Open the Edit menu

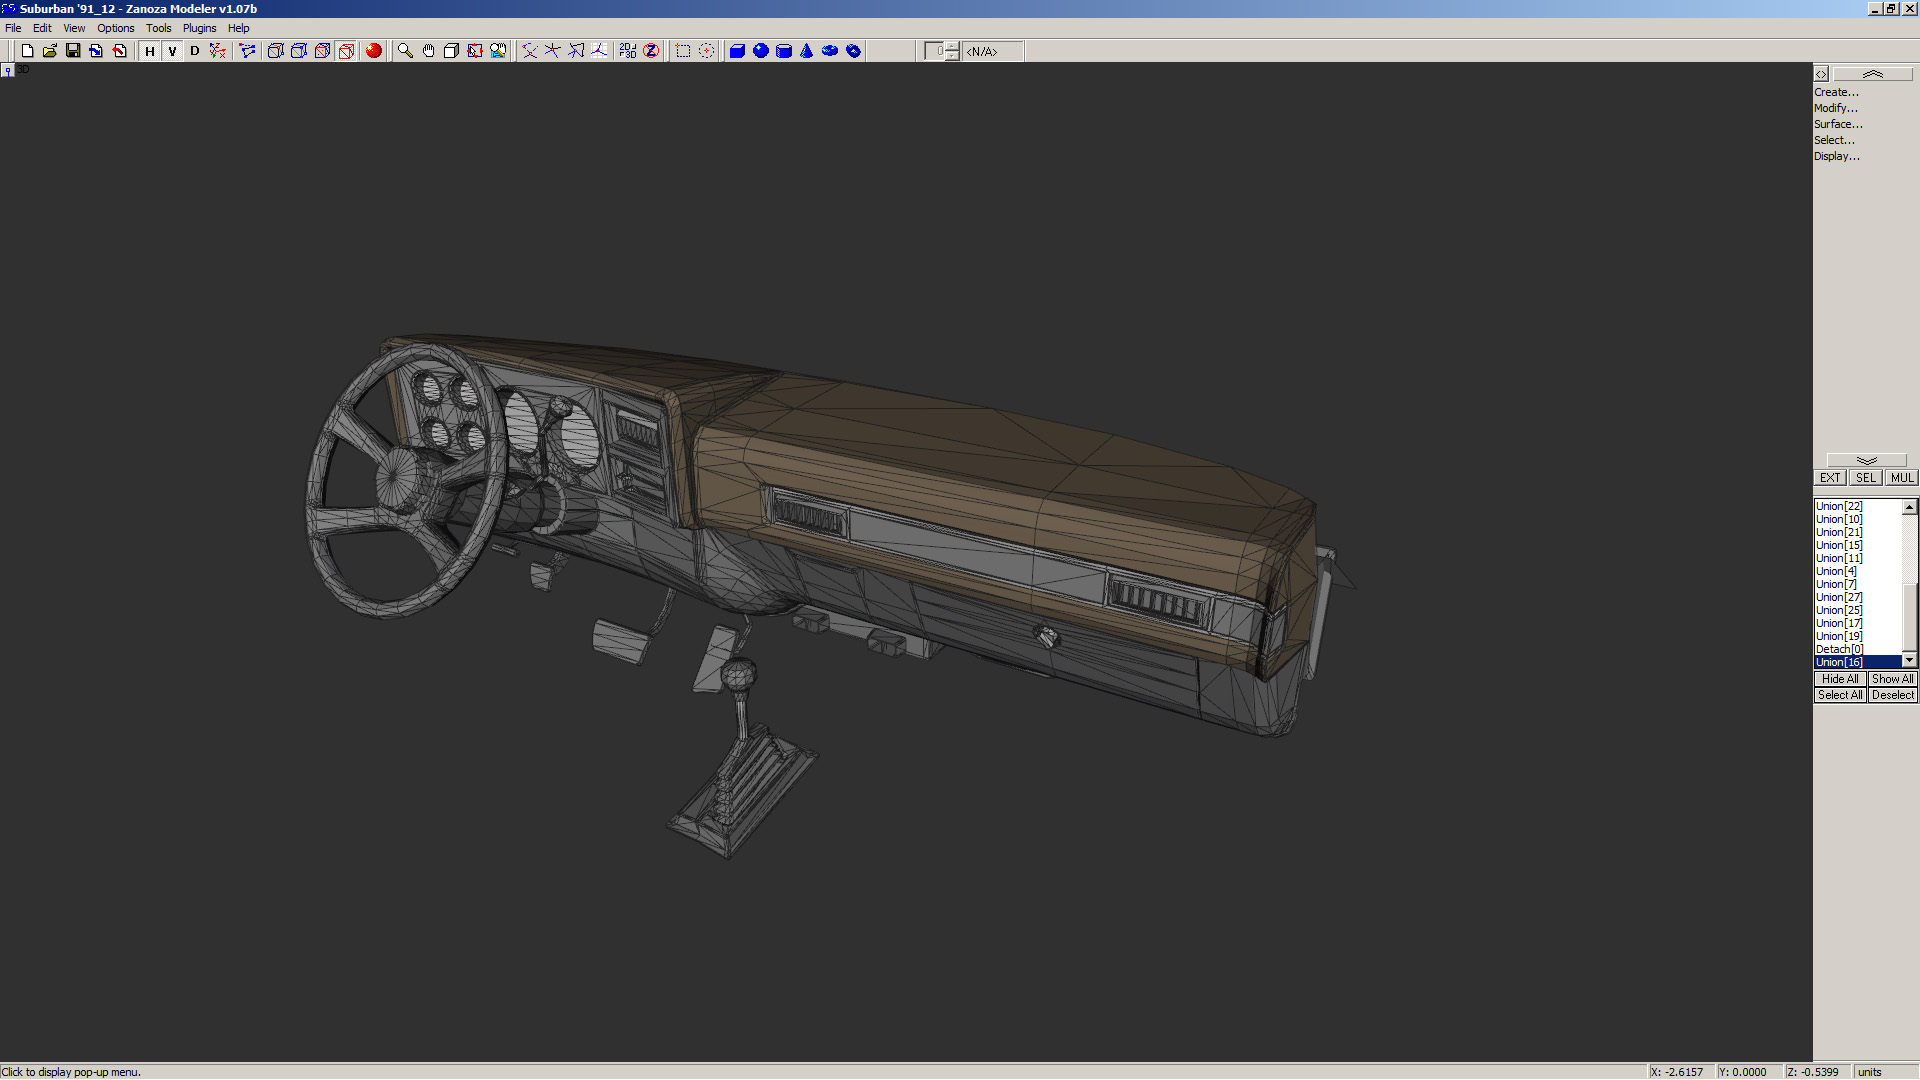(42, 28)
